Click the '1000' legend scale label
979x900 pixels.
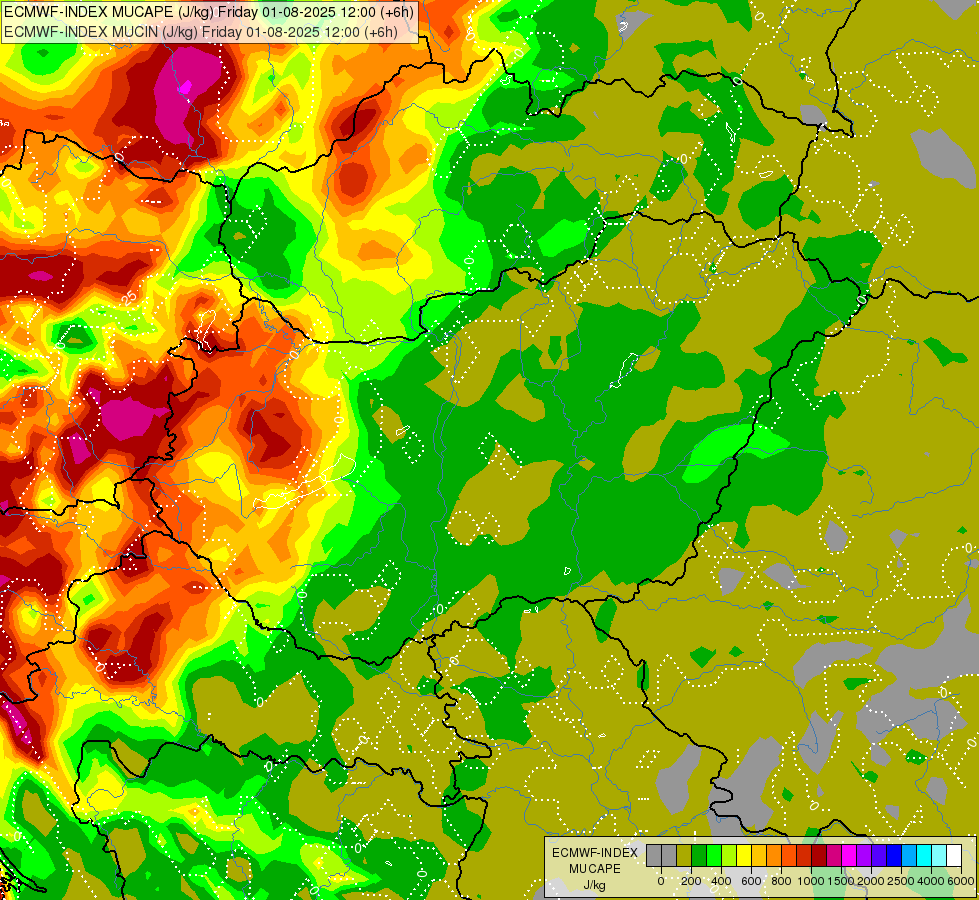pyautogui.click(x=811, y=881)
